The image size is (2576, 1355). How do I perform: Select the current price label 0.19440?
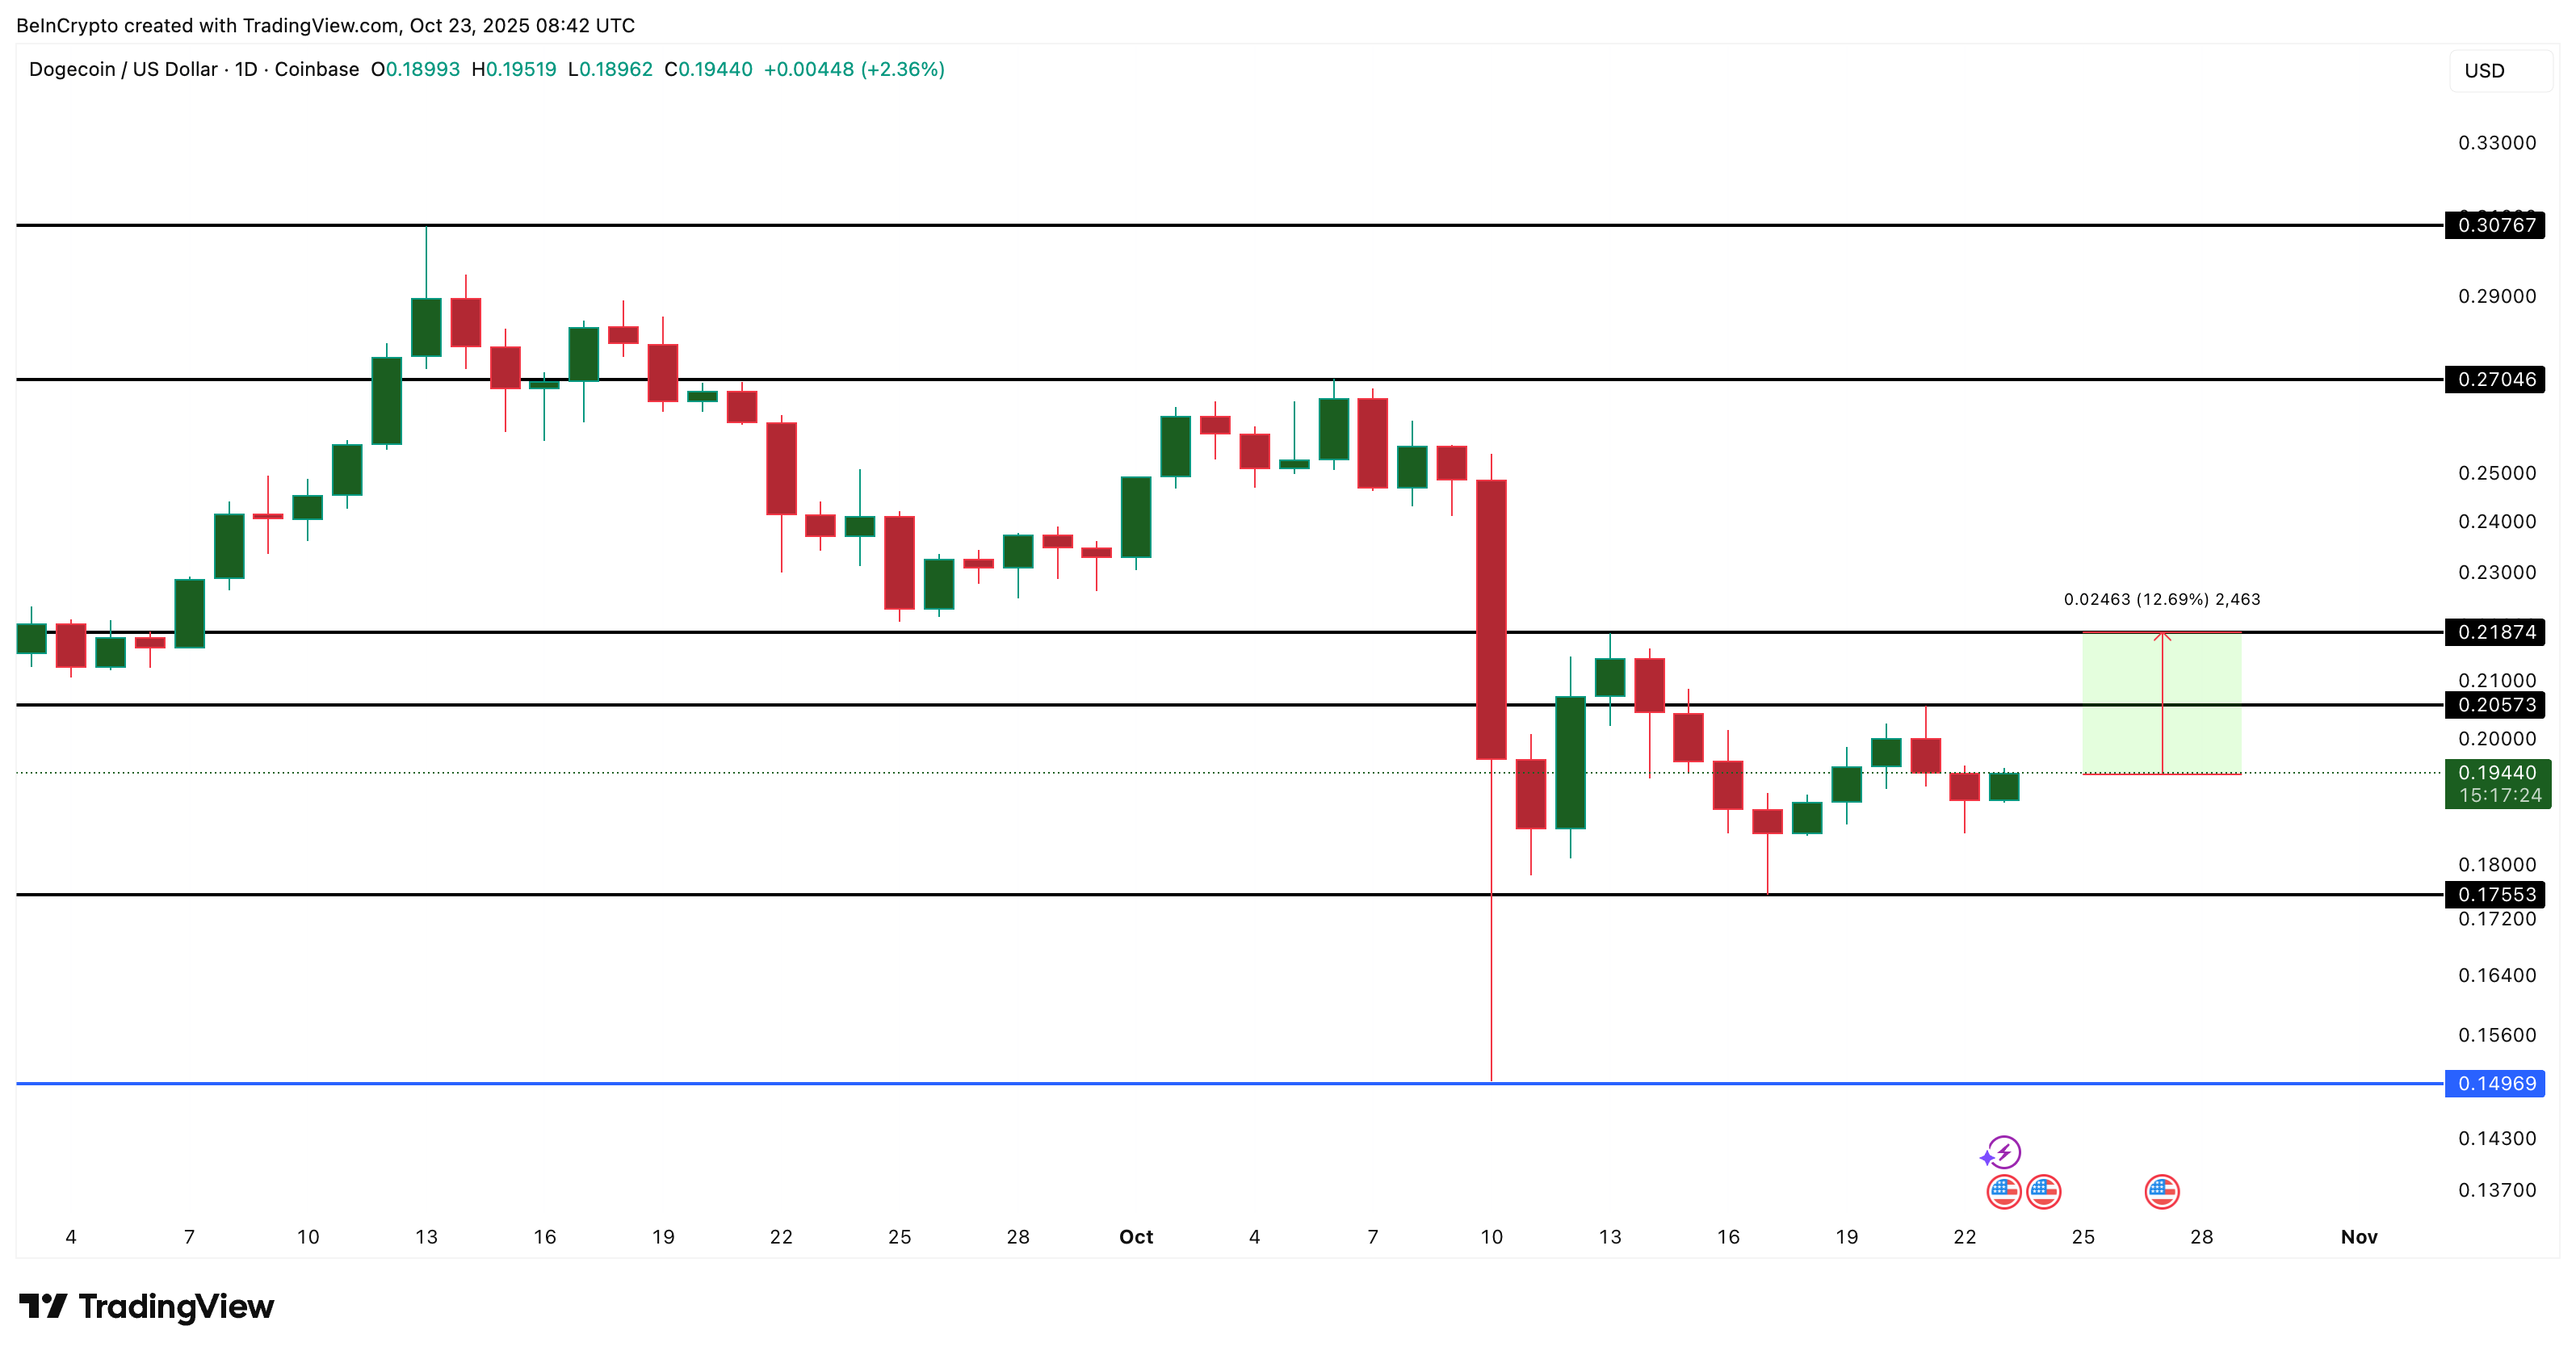2496,772
